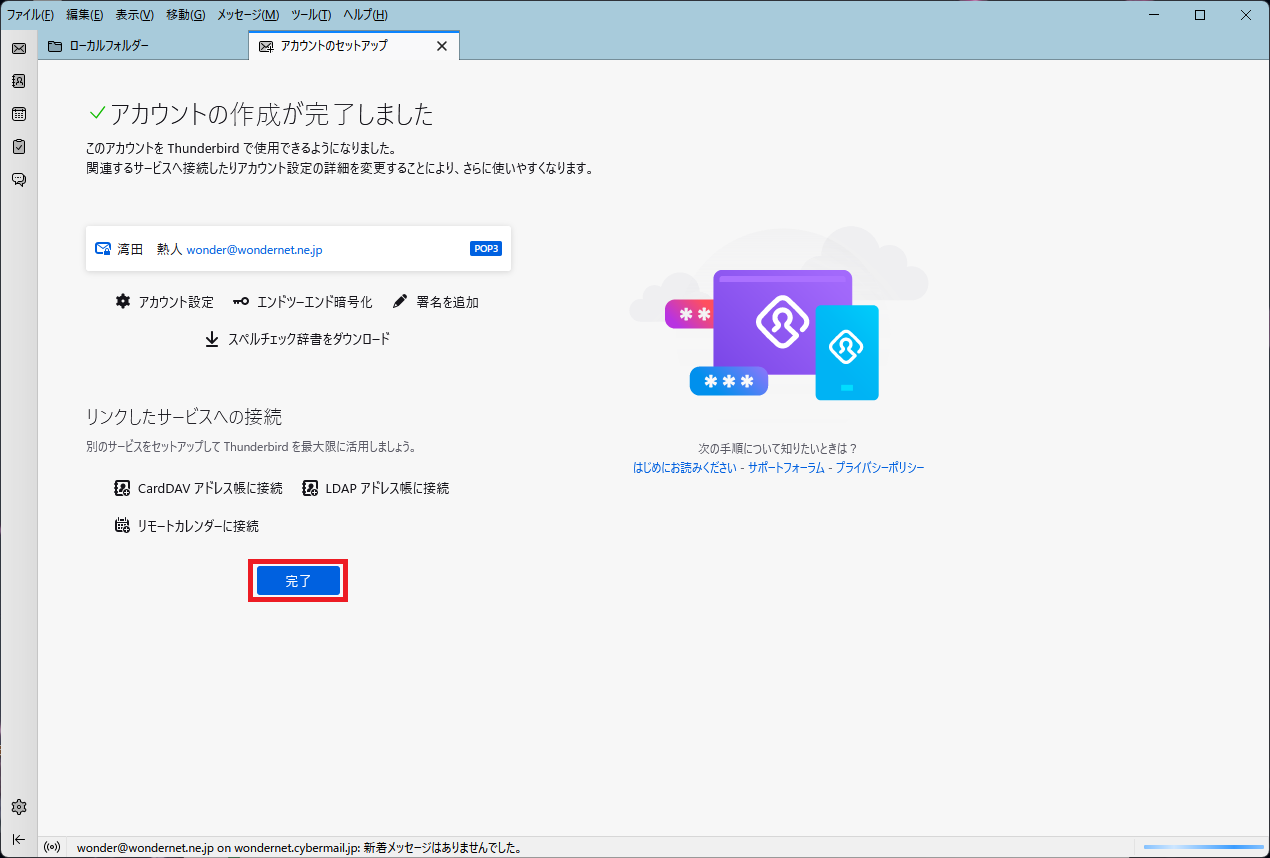Screen dimensions: 1270x858
Task: Open the 編集 menu
Action: [85, 15]
